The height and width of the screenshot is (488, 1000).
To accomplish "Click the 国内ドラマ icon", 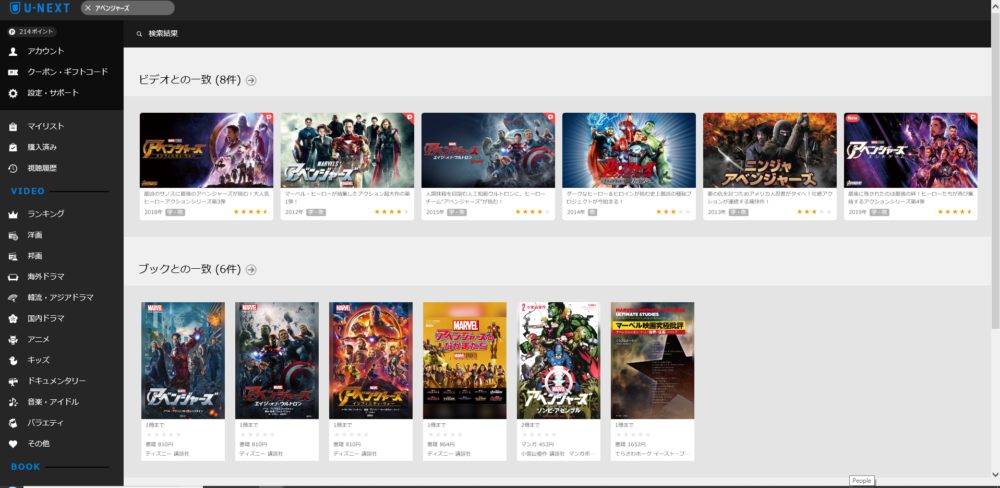I will pyautogui.click(x=13, y=318).
